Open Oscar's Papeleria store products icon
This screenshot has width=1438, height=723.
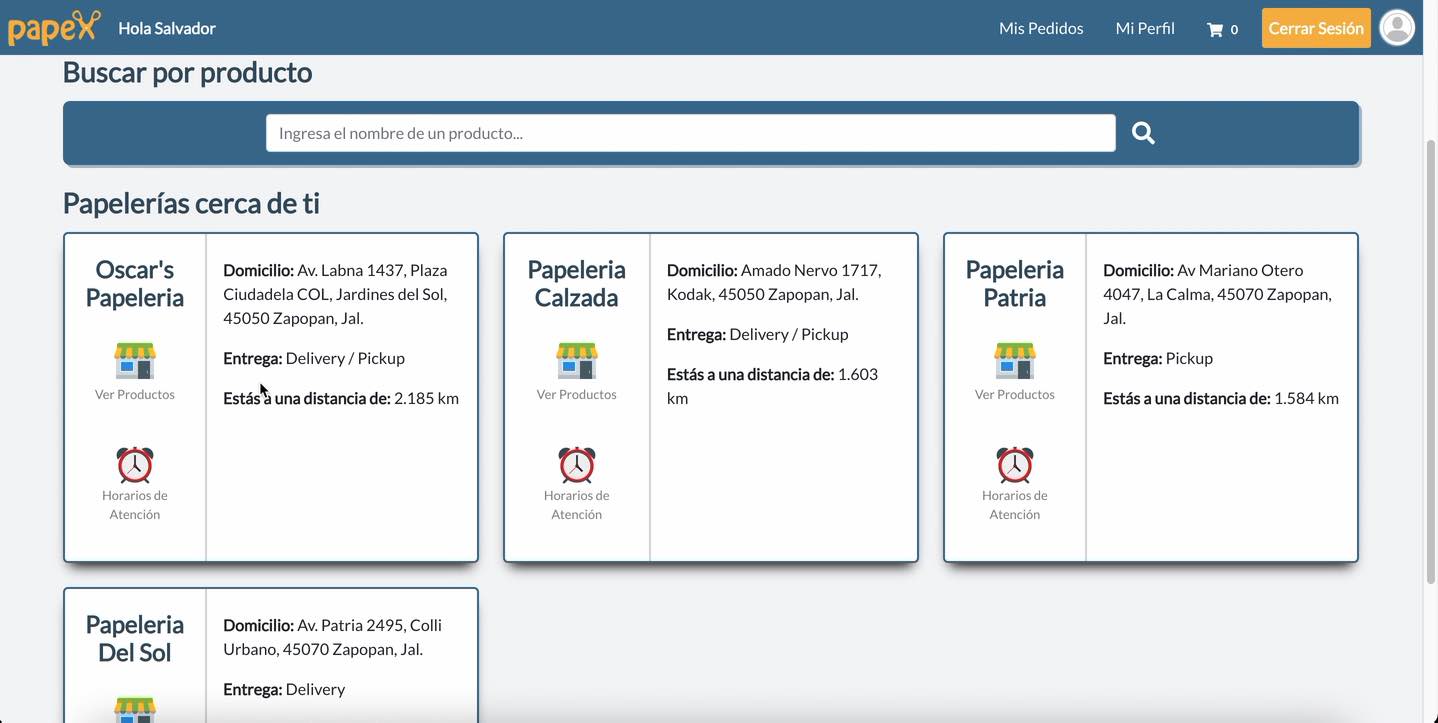(x=135, y=361)
